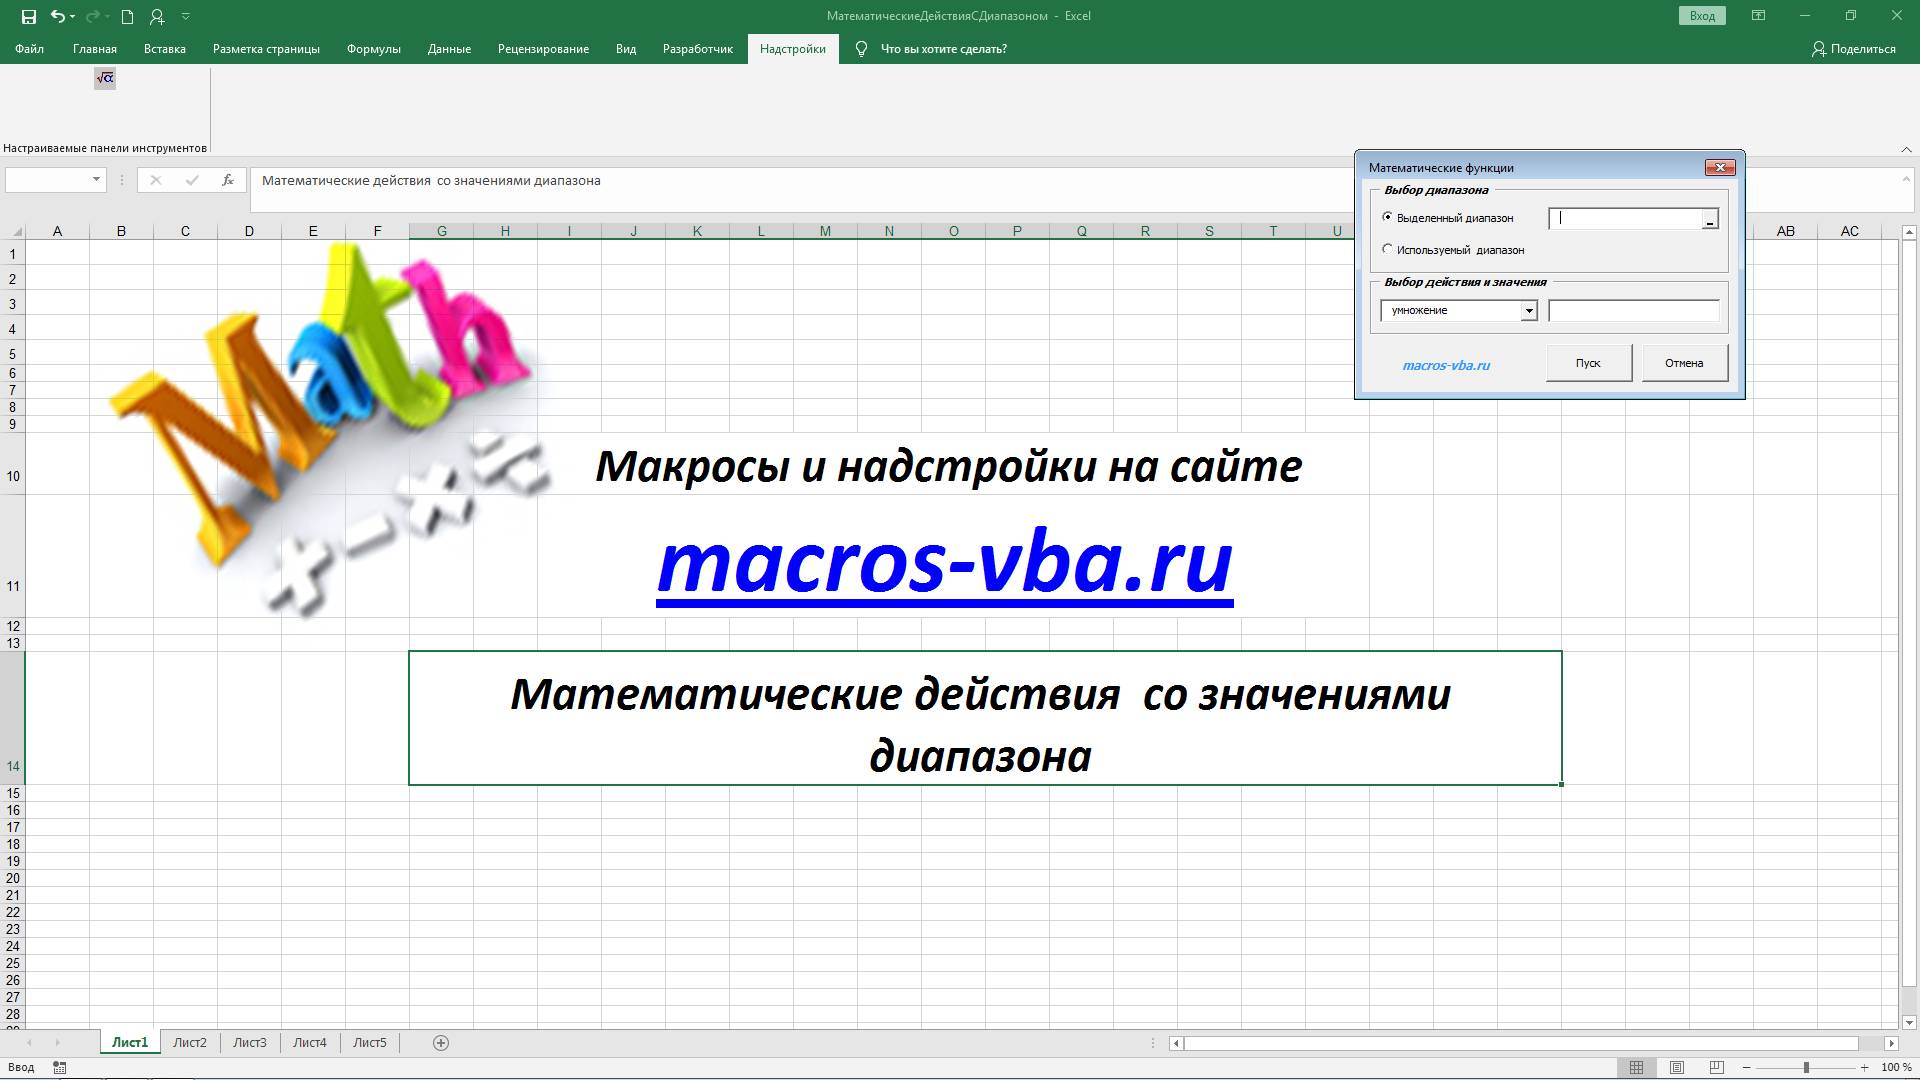Click the math functions add-in icon on custom toolbar
Screen dimensions: 1920x1080
pos(104,78)
